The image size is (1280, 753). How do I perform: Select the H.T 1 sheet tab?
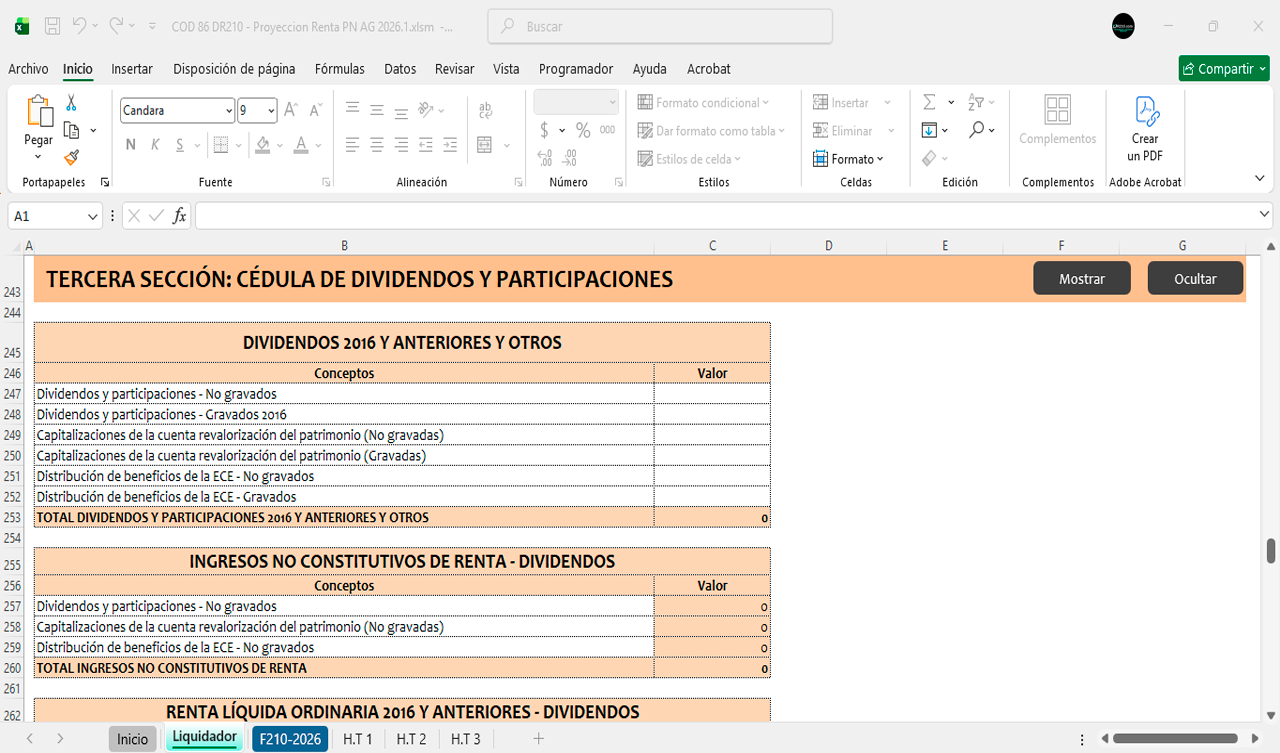[x=357, y=739]
